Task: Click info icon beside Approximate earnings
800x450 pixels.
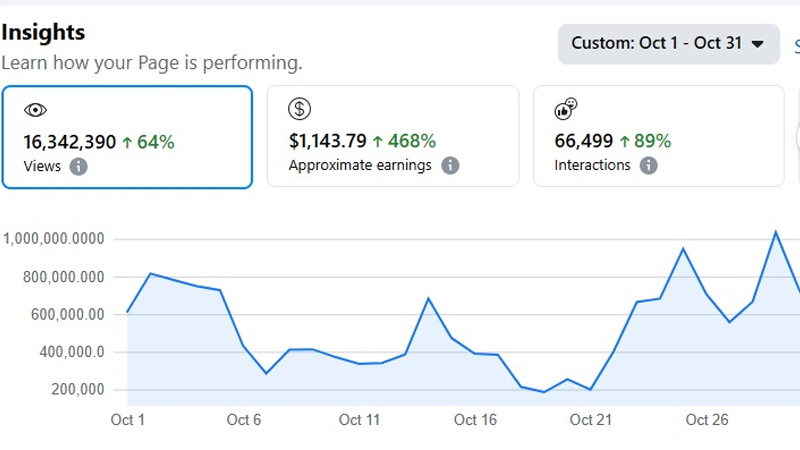Action: coord(450,165)
